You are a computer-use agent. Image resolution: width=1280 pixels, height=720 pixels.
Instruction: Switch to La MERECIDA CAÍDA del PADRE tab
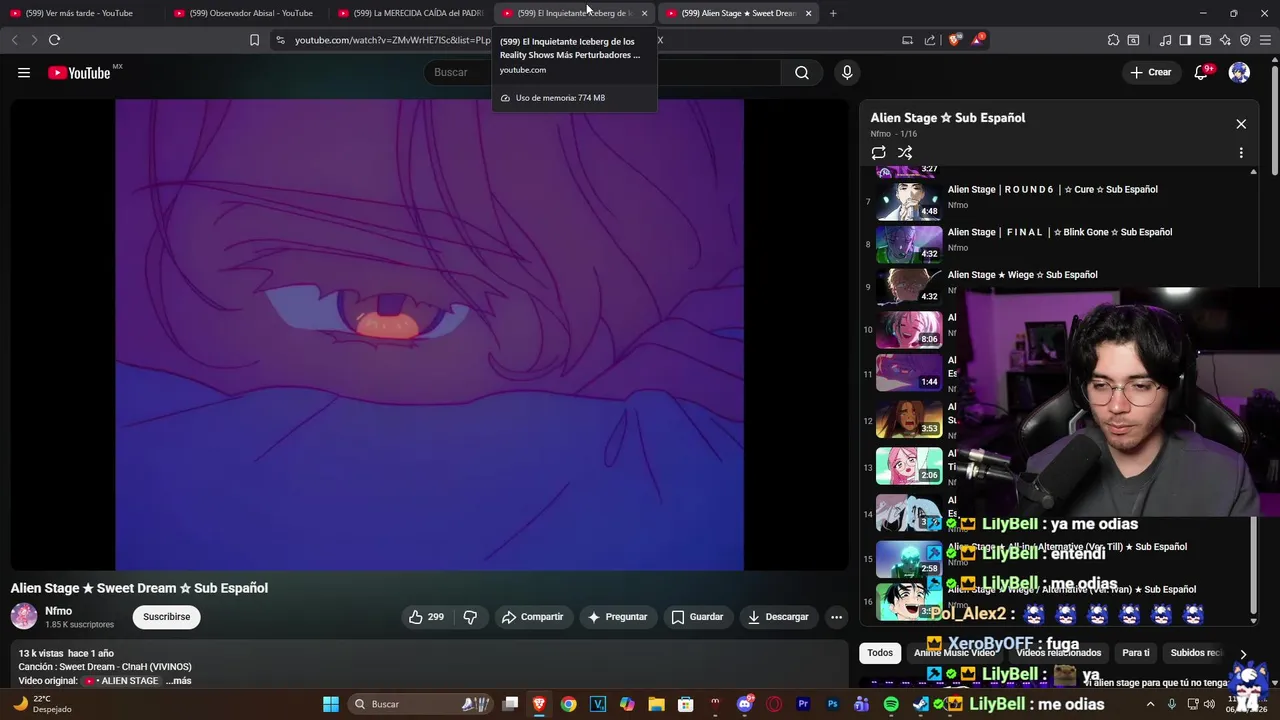[x=410, y=13]
